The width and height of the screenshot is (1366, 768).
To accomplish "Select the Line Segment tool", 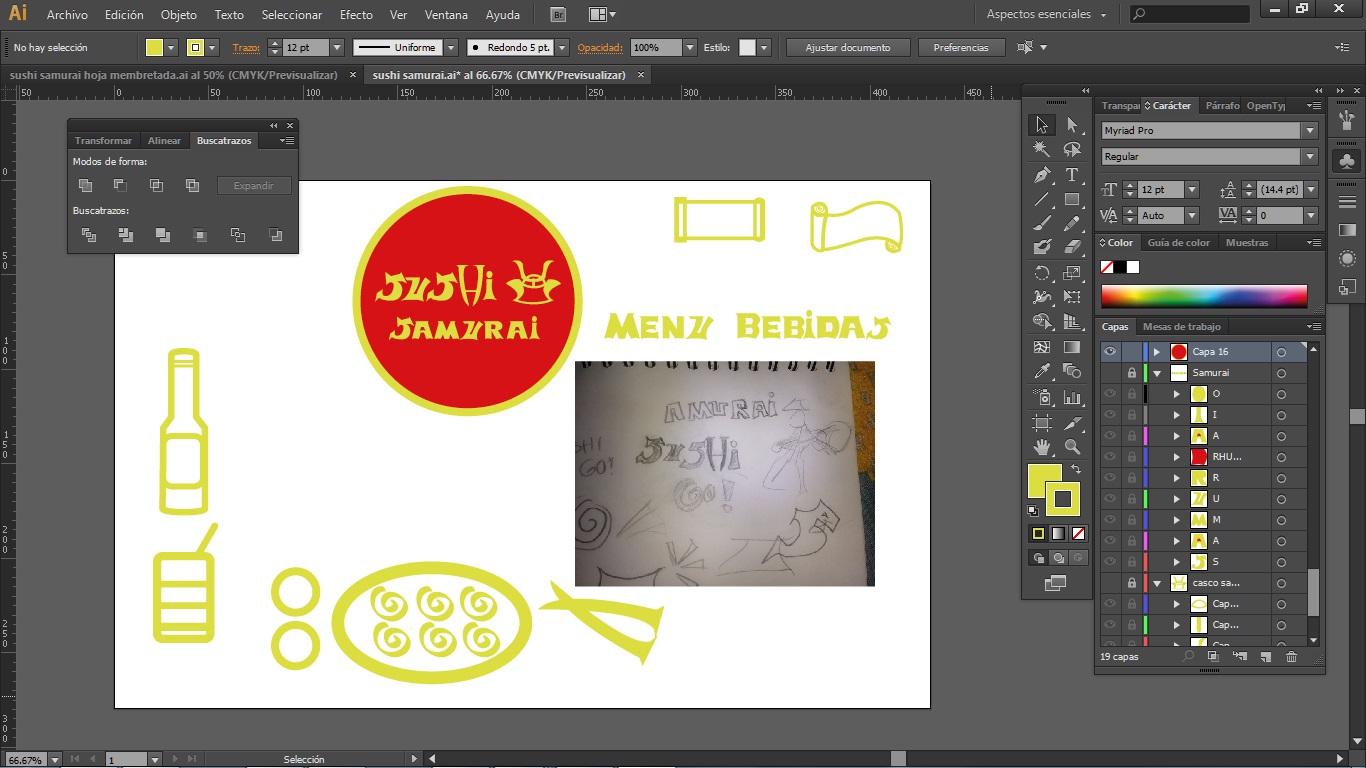I will click(1042, 198).
